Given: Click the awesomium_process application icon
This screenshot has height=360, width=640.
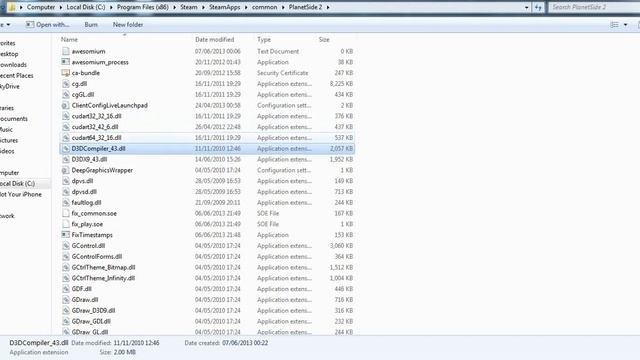Looking at the screenshot, I should [x=65, y=62].
